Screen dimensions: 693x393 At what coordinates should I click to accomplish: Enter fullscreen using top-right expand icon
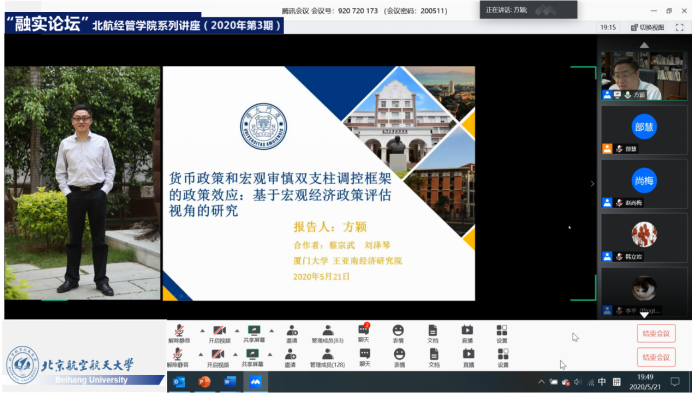680,27
